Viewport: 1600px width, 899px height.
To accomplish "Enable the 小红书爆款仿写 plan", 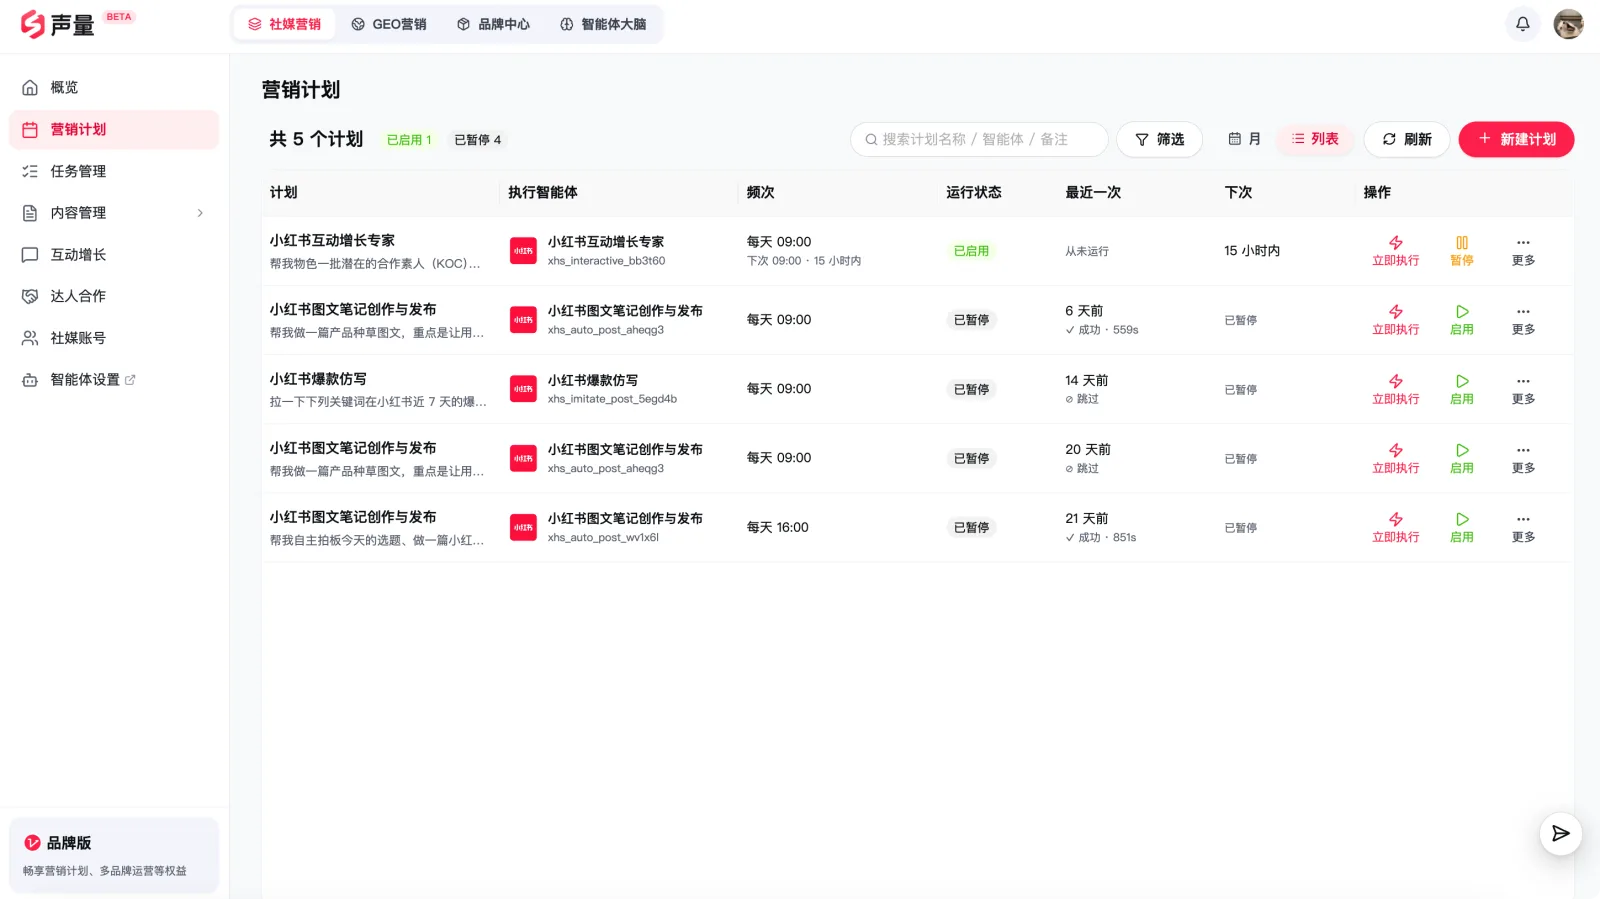I will pos(1462,389).
